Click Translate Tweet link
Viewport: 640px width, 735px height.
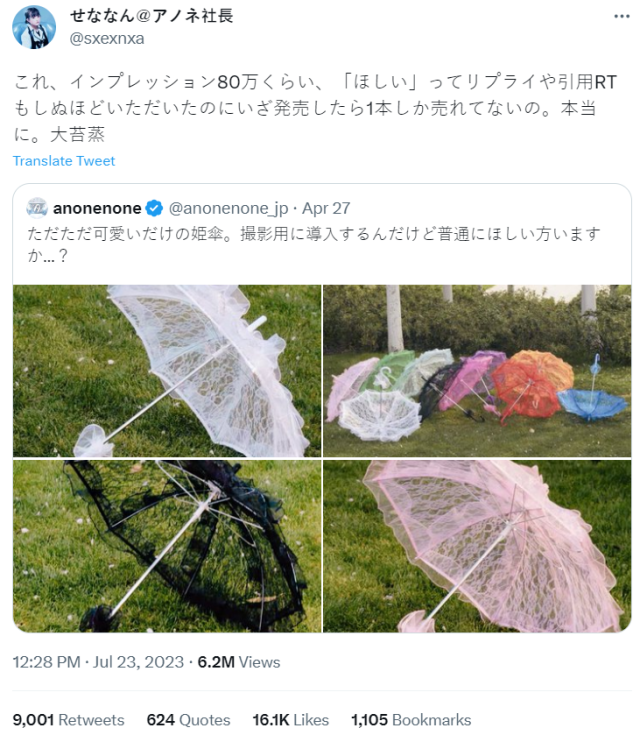64,161
